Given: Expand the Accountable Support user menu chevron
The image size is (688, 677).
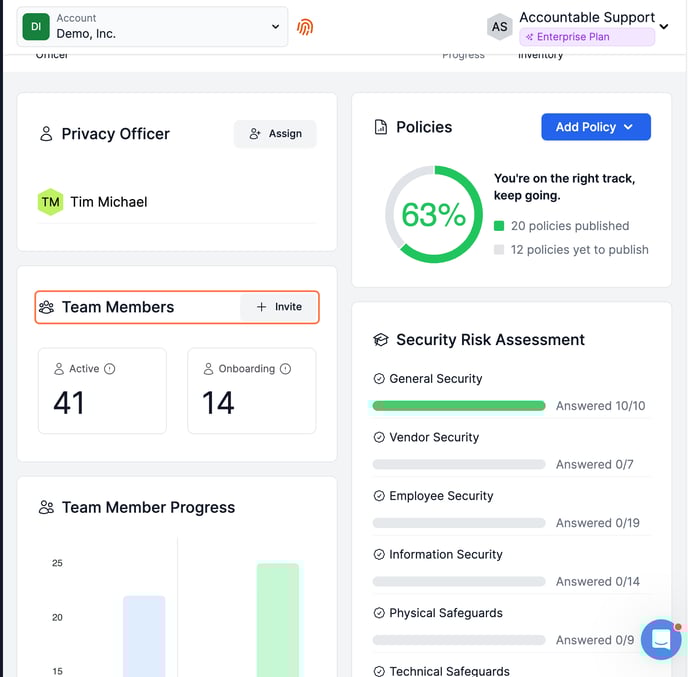Looking at the screenshot, I should click(x=664, y=27).
